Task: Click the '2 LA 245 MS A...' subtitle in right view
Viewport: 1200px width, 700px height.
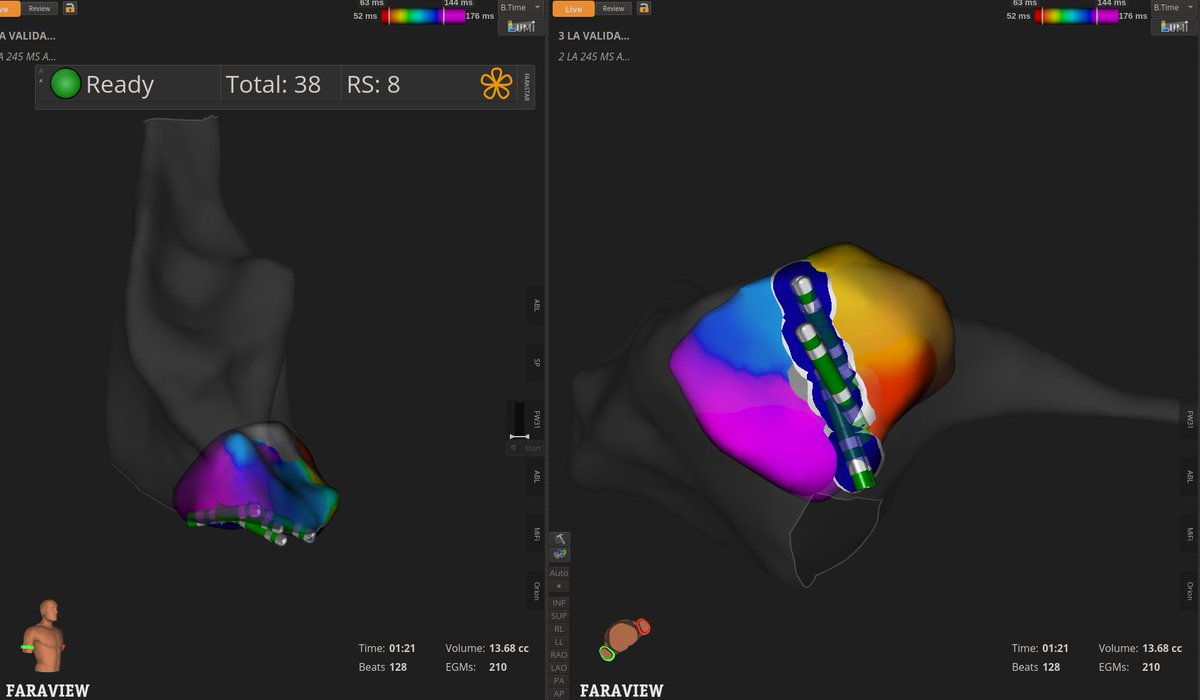Action: click(594, 57)
